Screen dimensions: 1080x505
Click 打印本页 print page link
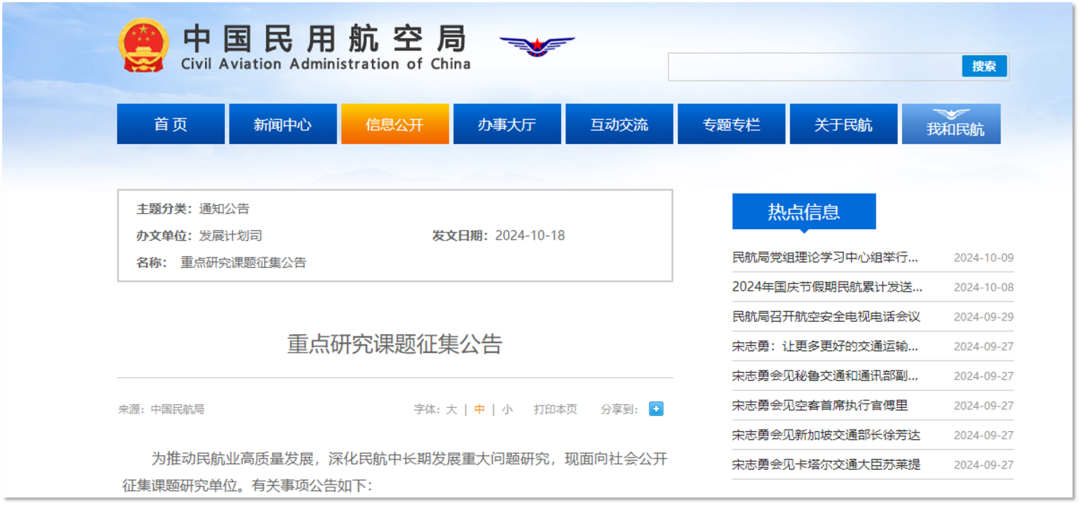[555, 410]
